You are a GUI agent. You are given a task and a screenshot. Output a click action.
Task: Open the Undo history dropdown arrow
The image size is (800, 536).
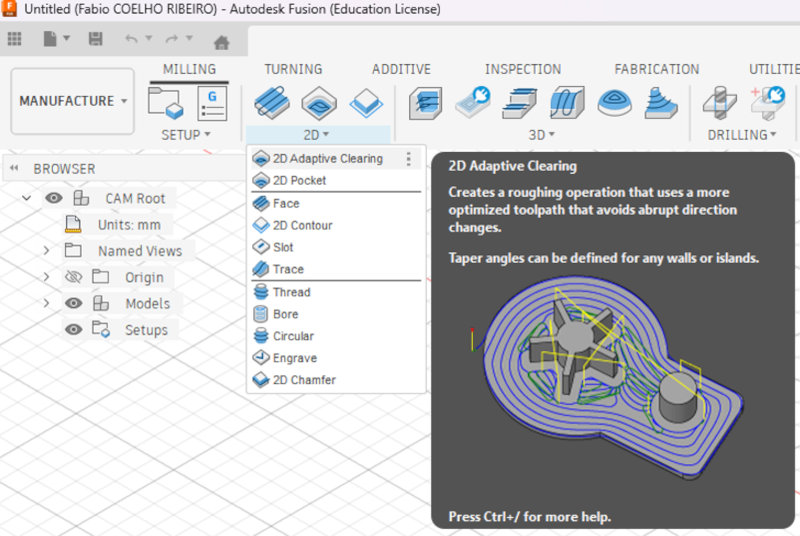(148, 38)
